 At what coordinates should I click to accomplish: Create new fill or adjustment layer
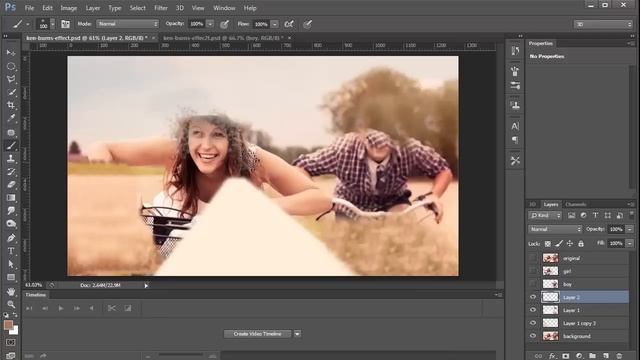579,356
